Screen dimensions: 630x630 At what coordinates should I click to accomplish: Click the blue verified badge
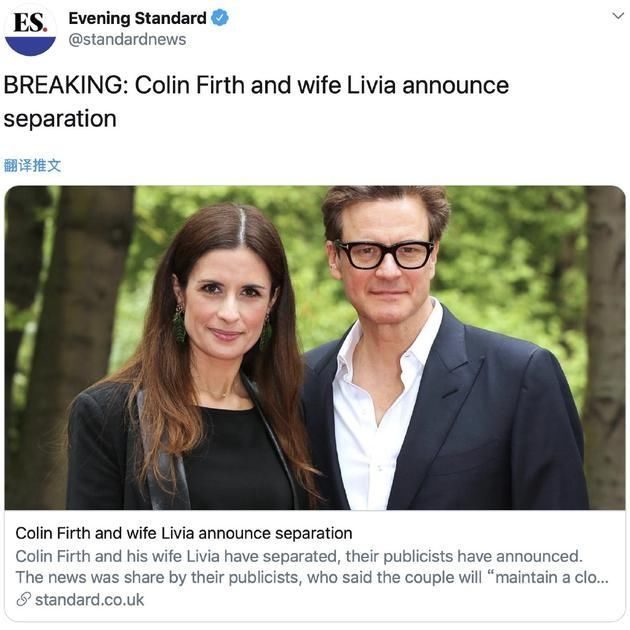point(220,18)
